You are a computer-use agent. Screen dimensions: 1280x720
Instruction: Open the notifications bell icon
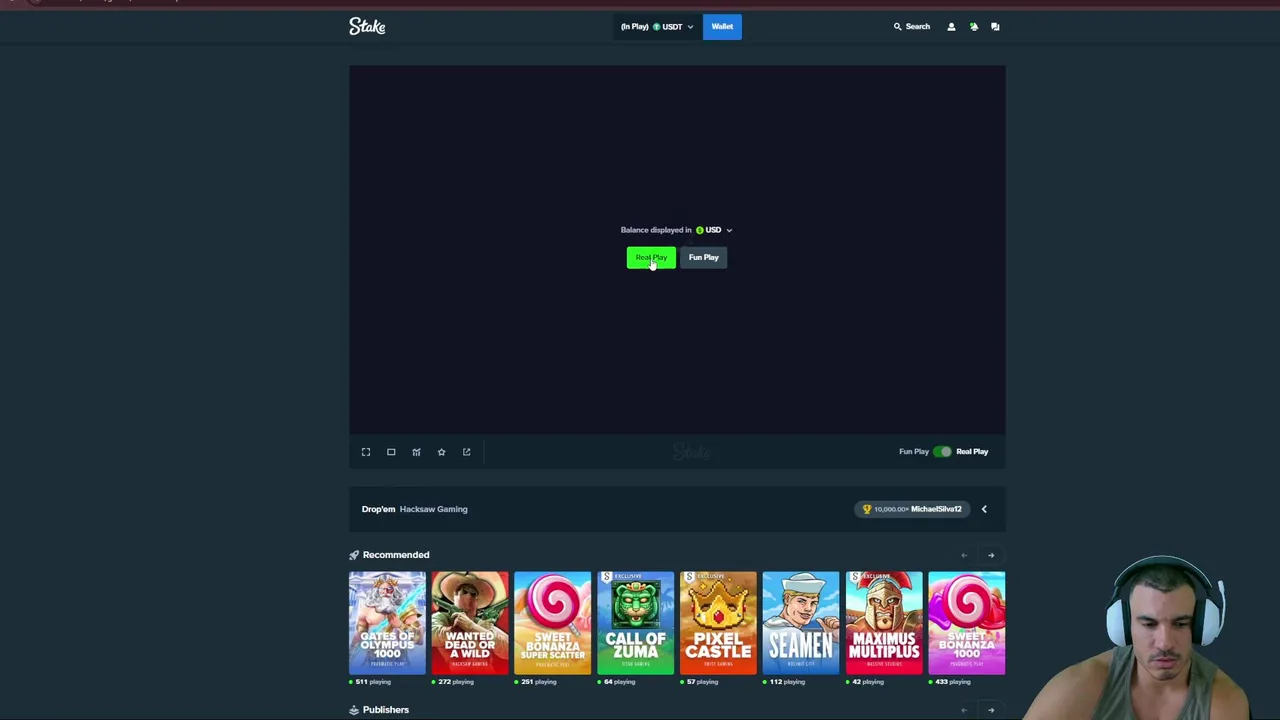point(973,27)
